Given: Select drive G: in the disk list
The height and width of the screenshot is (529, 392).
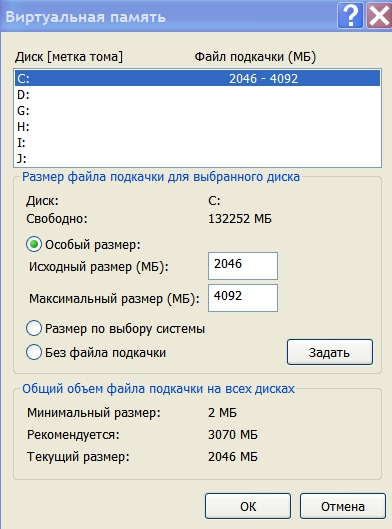Looking at the screenshot, I should point(198,111).
